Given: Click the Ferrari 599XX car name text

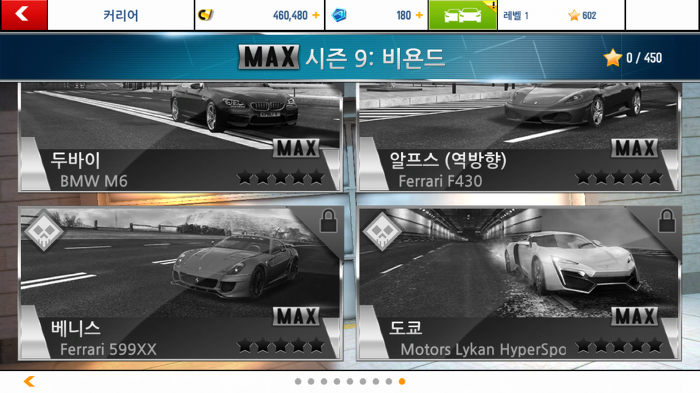Looking at the screenshot, I should point(108,349).
